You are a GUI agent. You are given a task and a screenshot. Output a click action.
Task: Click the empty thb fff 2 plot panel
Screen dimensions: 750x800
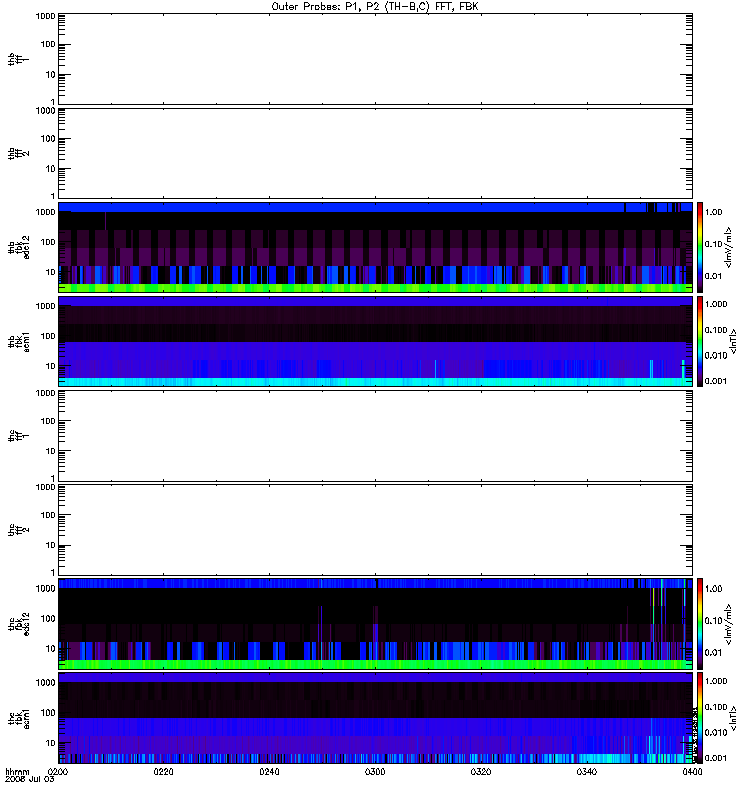point(375,153)
